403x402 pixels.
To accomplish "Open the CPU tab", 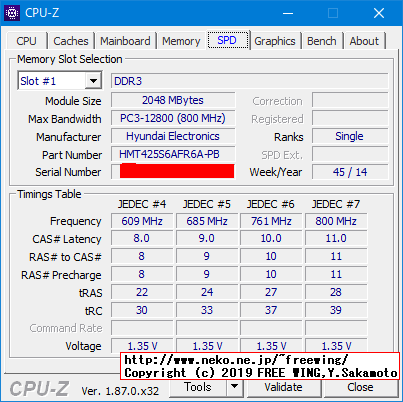I will 26,41.
